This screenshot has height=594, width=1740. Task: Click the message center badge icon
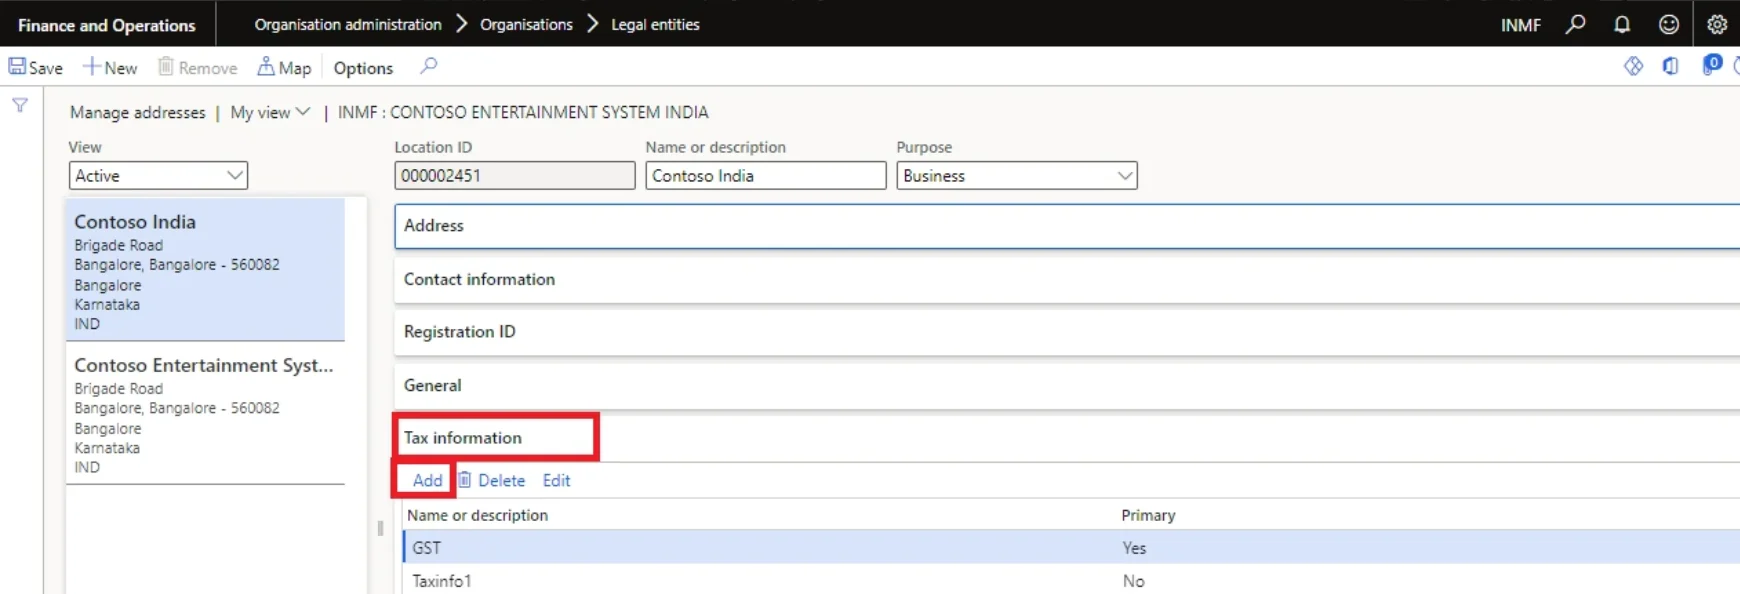coord(1711,65)
